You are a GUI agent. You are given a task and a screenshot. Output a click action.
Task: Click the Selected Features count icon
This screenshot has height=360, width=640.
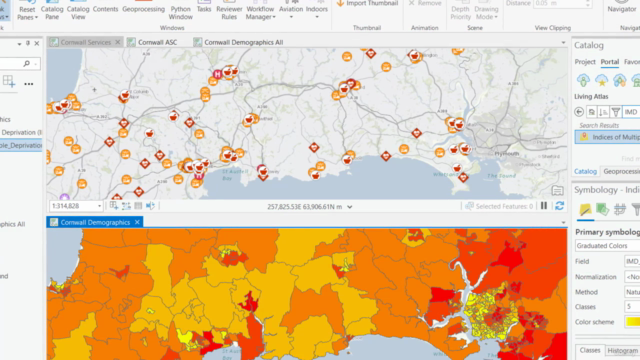coord(469,206)
